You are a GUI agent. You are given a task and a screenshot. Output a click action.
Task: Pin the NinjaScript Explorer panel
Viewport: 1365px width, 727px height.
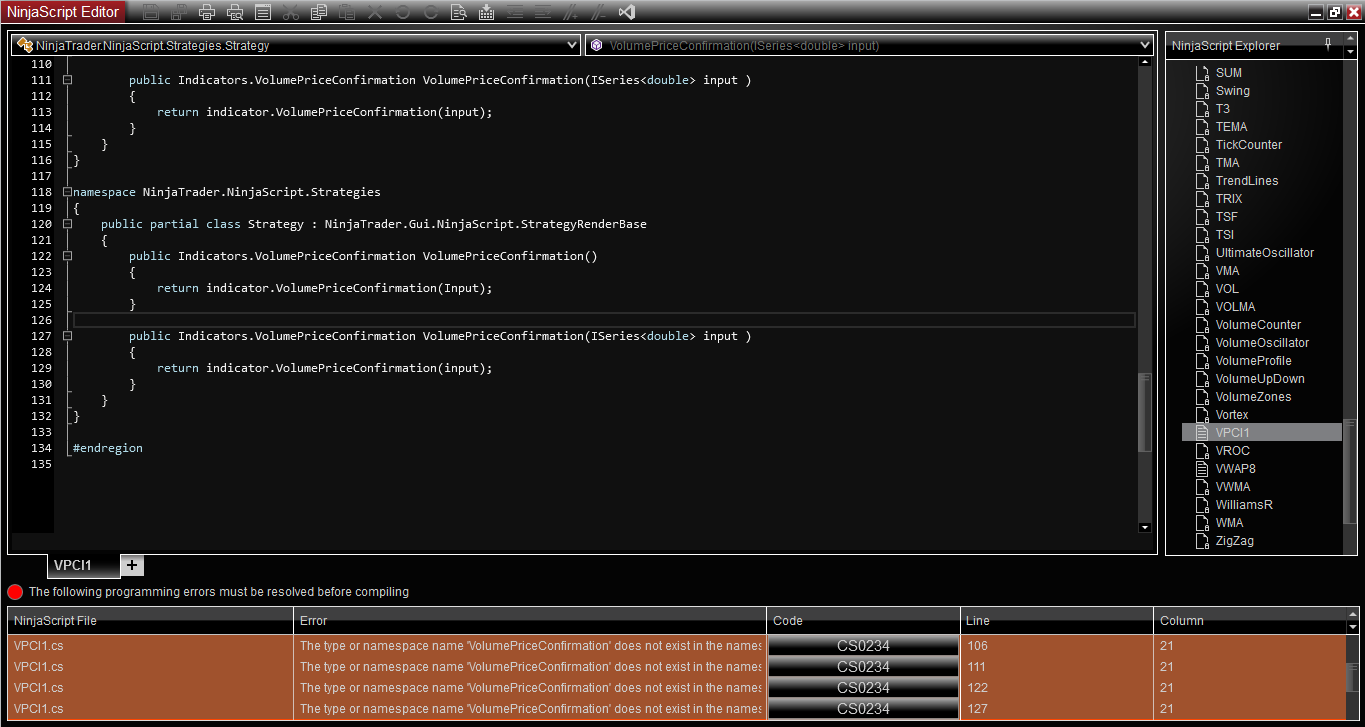tap(1328, 44)
